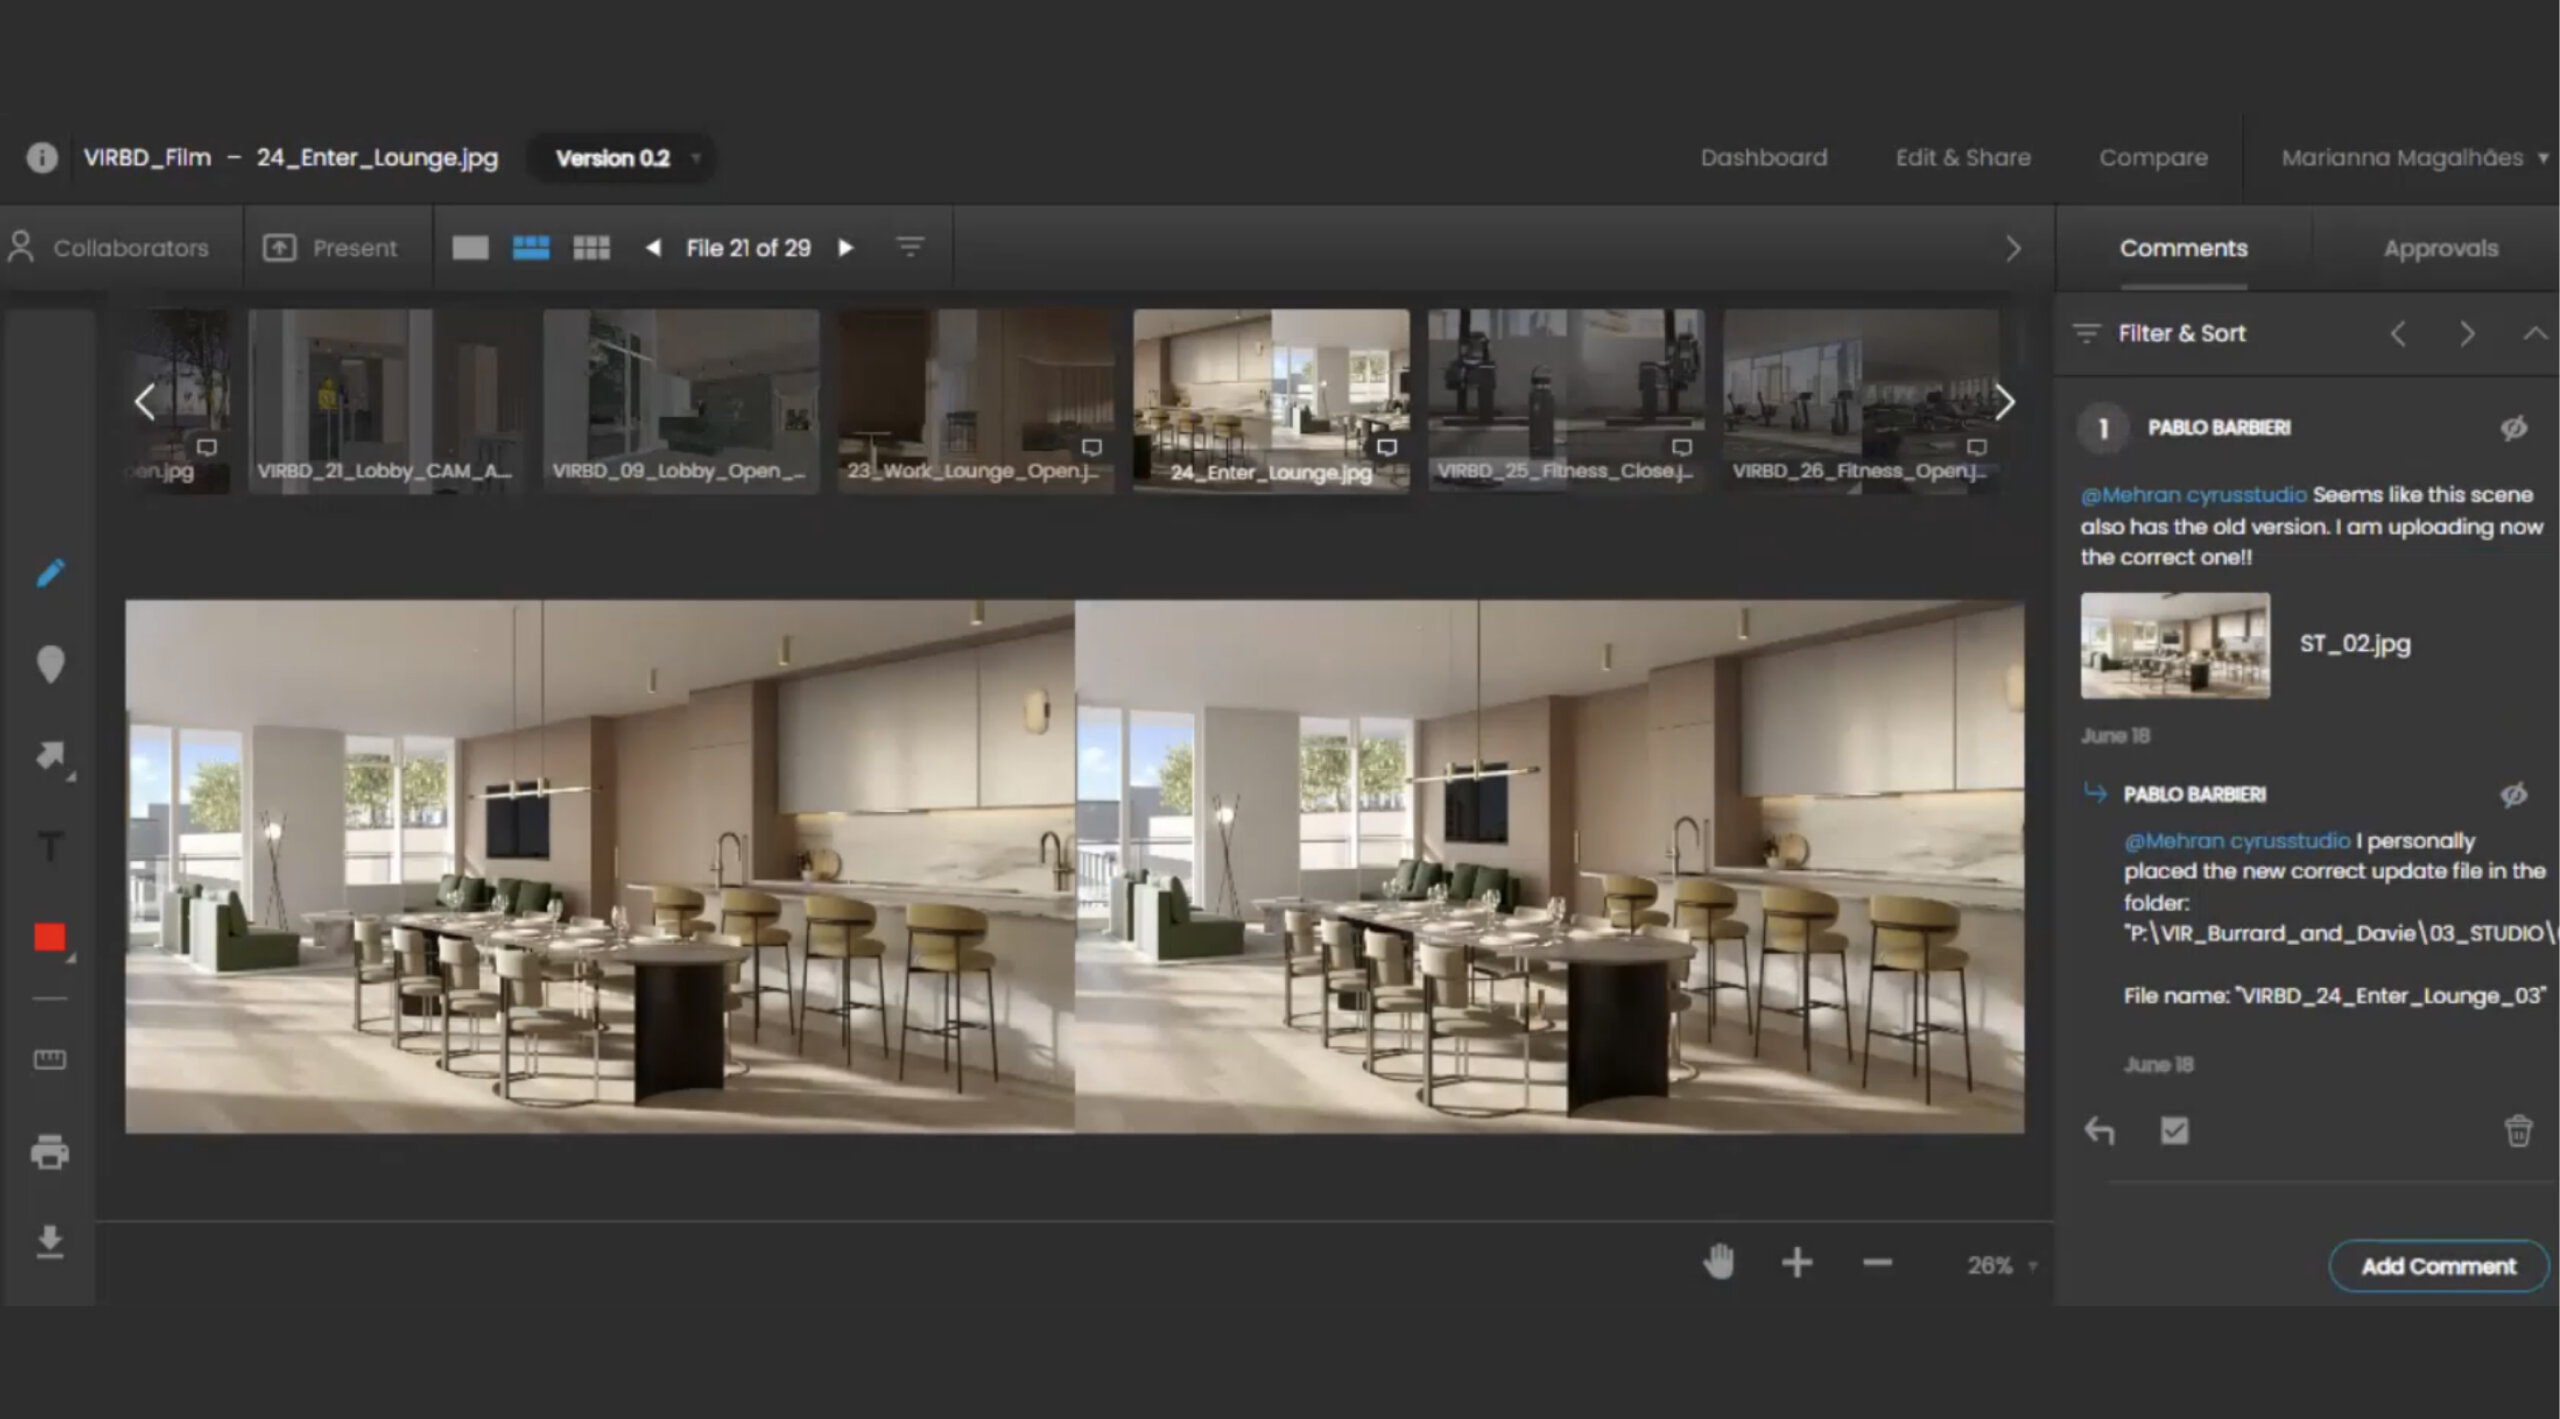This screenshot has width=2560, height=1419.
Task: Open the red color swatch picker
Action: [50, 938]
